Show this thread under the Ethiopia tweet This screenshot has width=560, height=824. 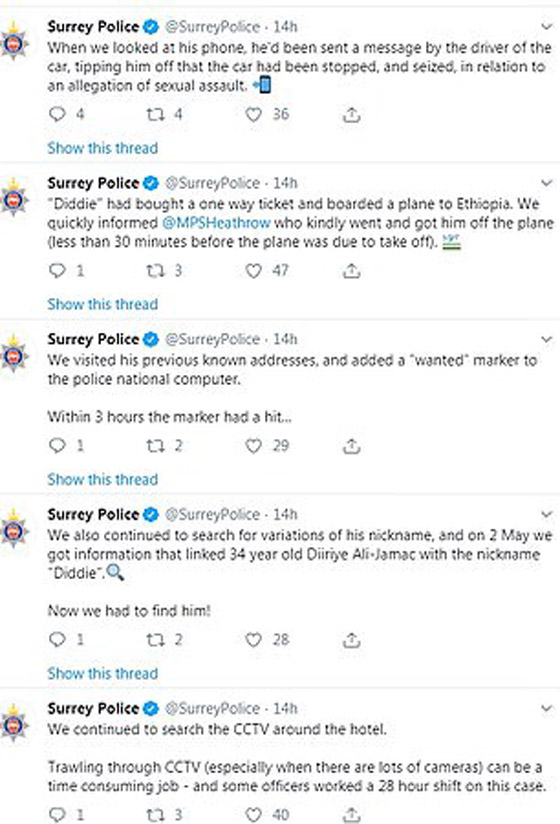pyautogui.click(x=102, y=304)
